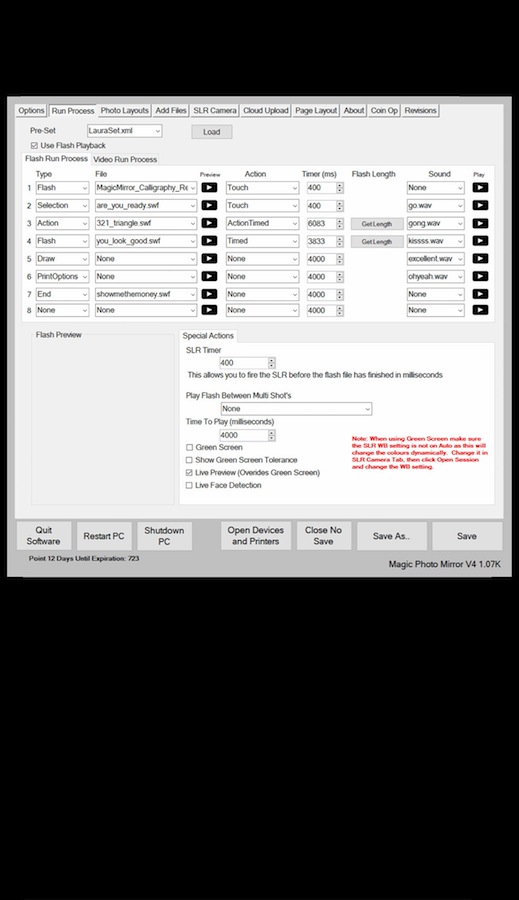
Task: Click Open Devices and Printers
Action: coord(256,536)
